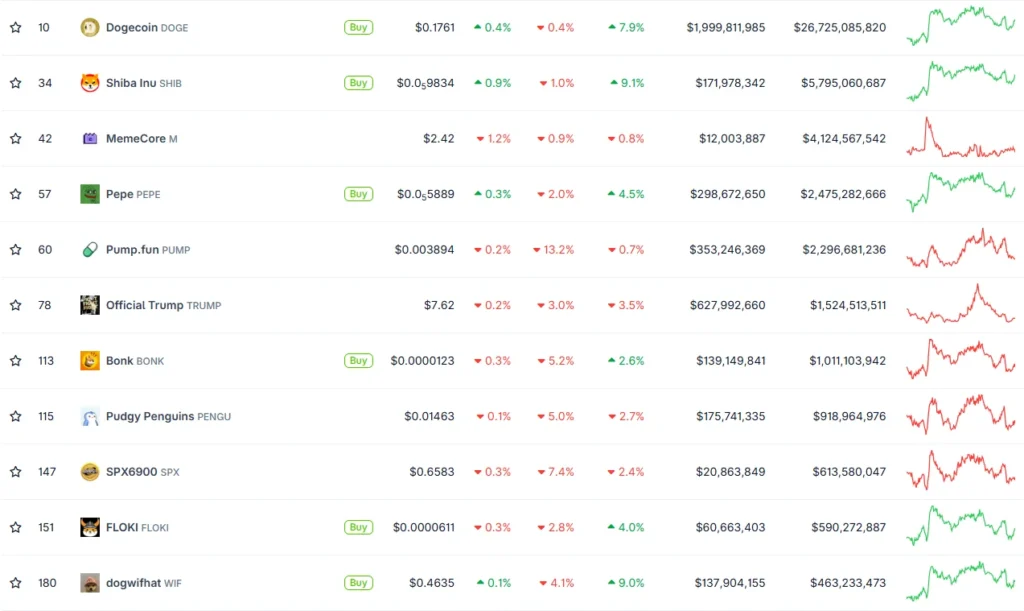Click the Shiba Inu coin logo

tap(89, 83)
